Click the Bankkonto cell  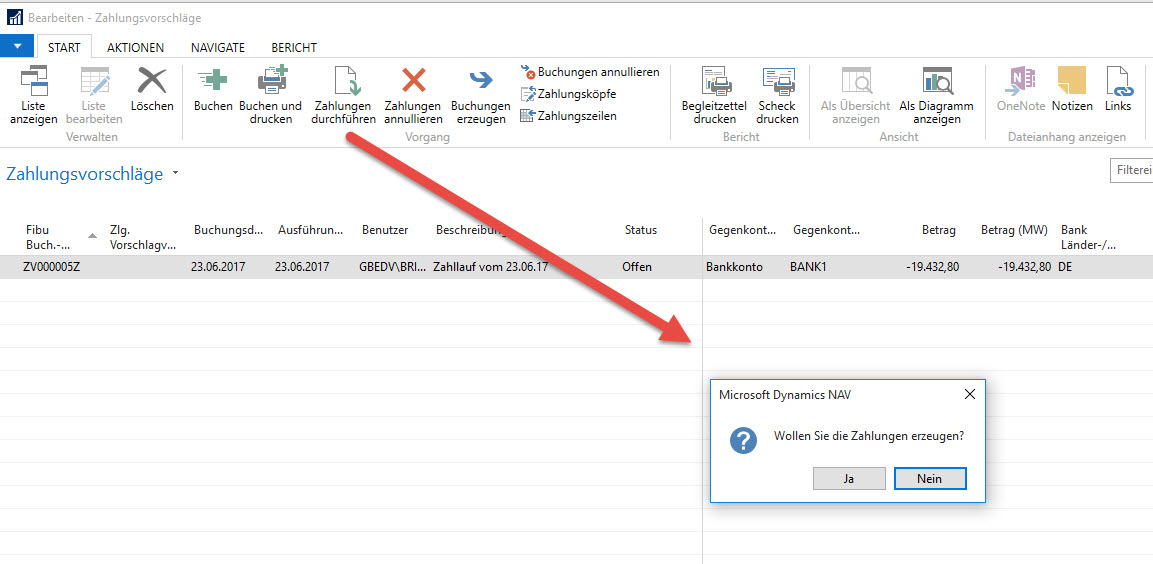coord(736,267)
